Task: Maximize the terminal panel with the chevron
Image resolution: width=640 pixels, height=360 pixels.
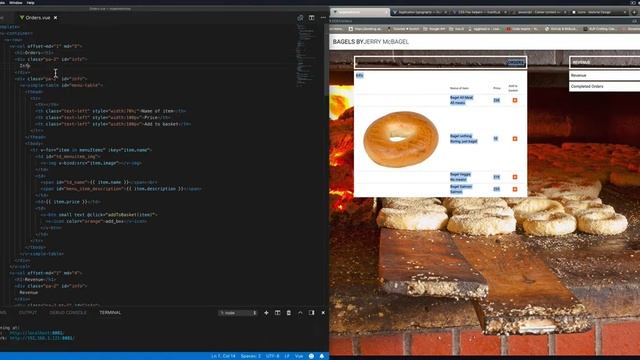Action: point(300,313)
